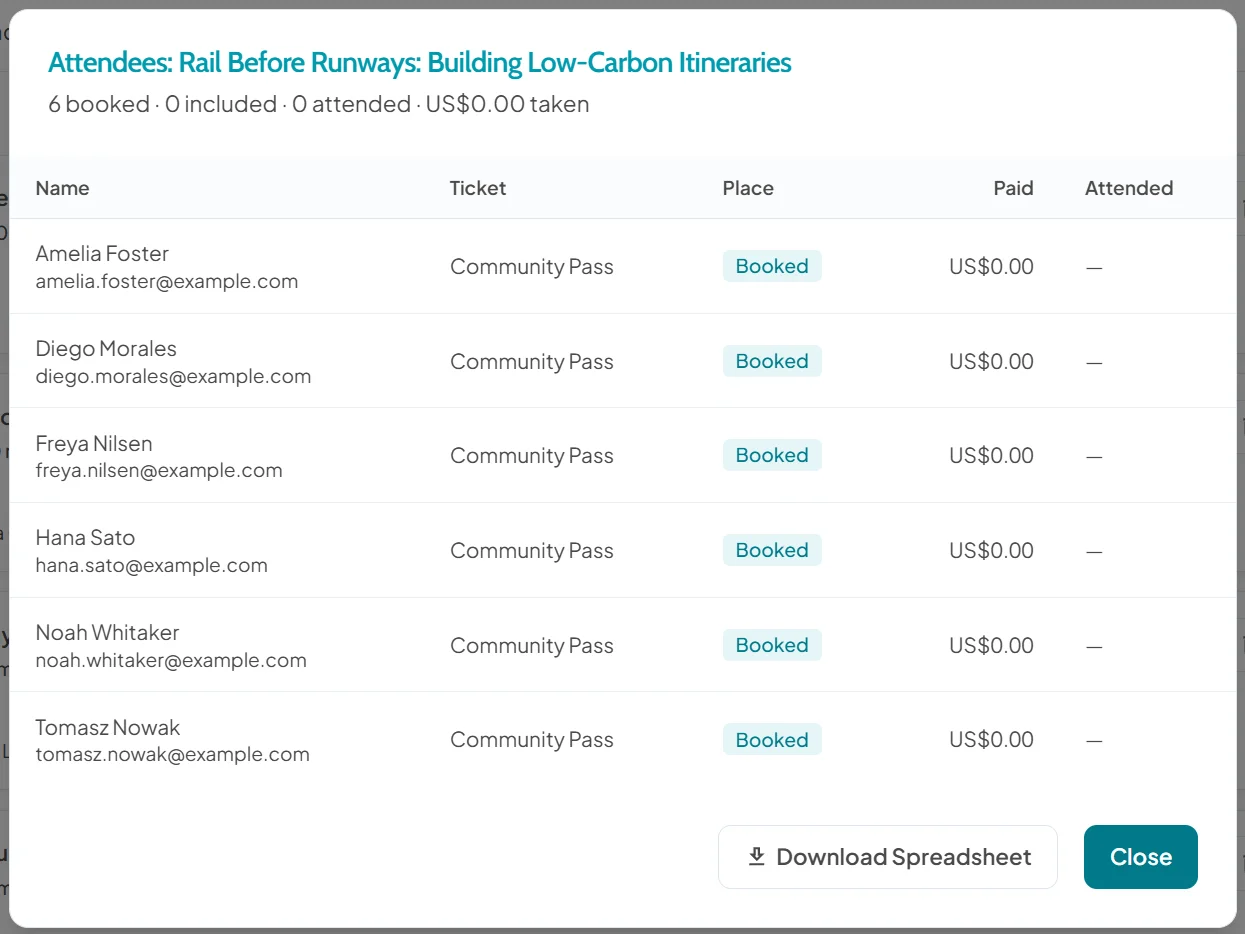Image resolution: width=1245 pixels, height=934 pixels.
Task: Click the download arrow icon
Action: [757, 857]
